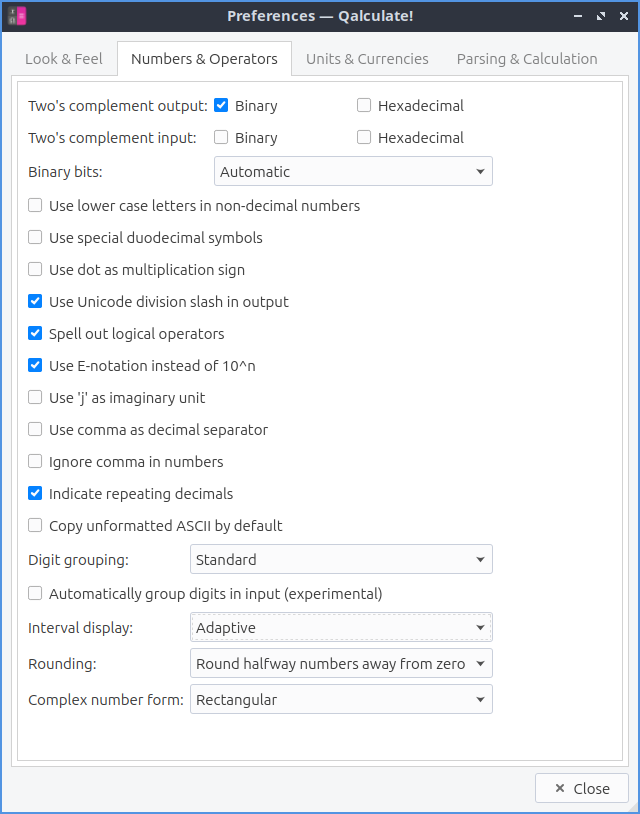Expand the Binary bits dropdown
This screenshot has width=640, height=814.
[353, 172]
